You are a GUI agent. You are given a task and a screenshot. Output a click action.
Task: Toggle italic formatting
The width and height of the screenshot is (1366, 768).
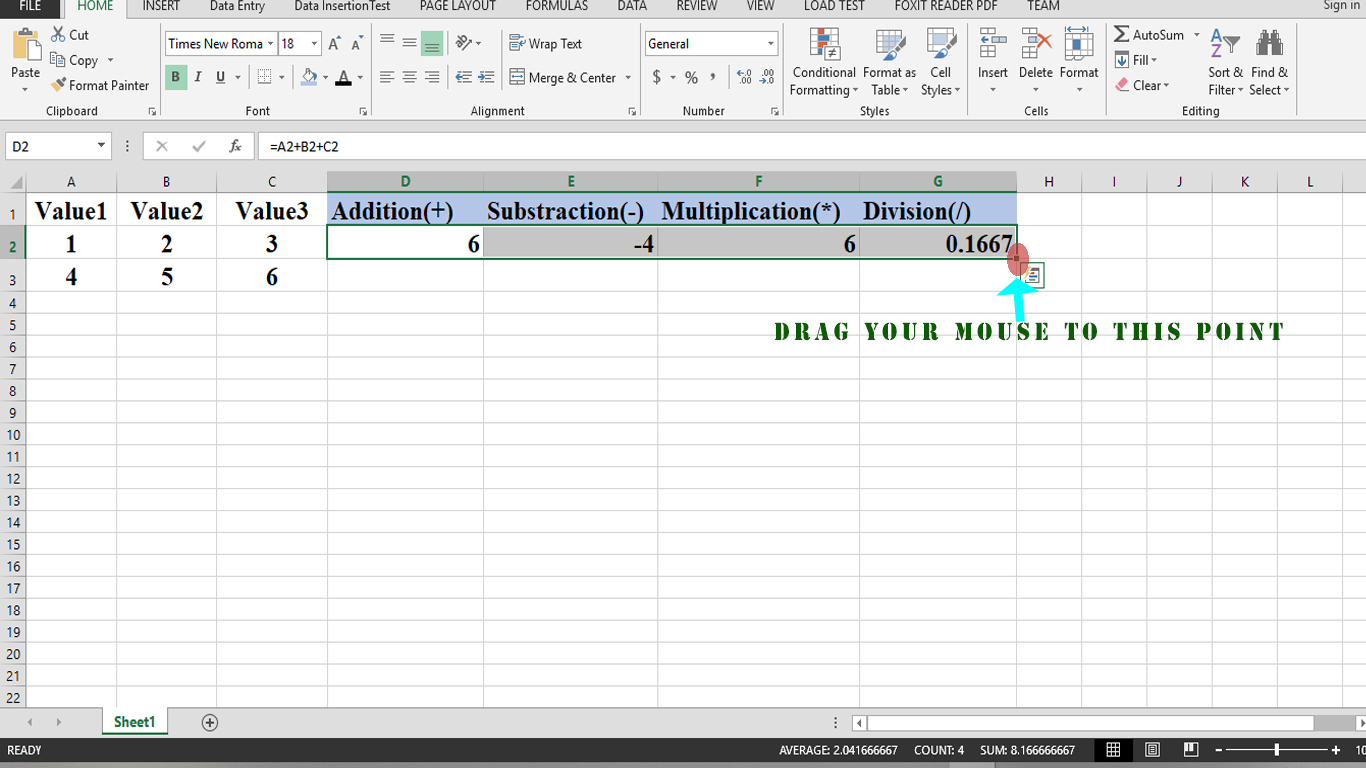click(x=197, y=76)
